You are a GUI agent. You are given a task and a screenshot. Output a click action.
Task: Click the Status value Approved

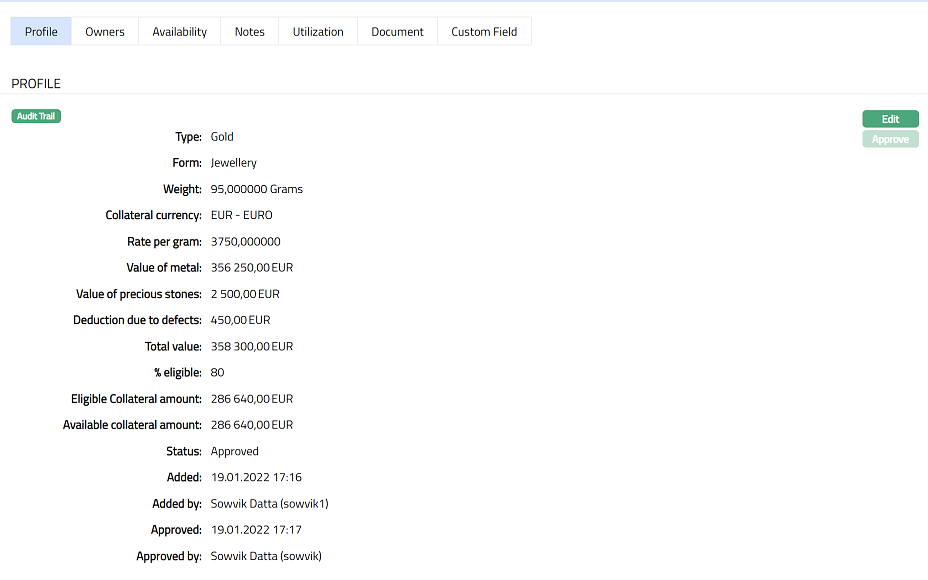[234, 451]
